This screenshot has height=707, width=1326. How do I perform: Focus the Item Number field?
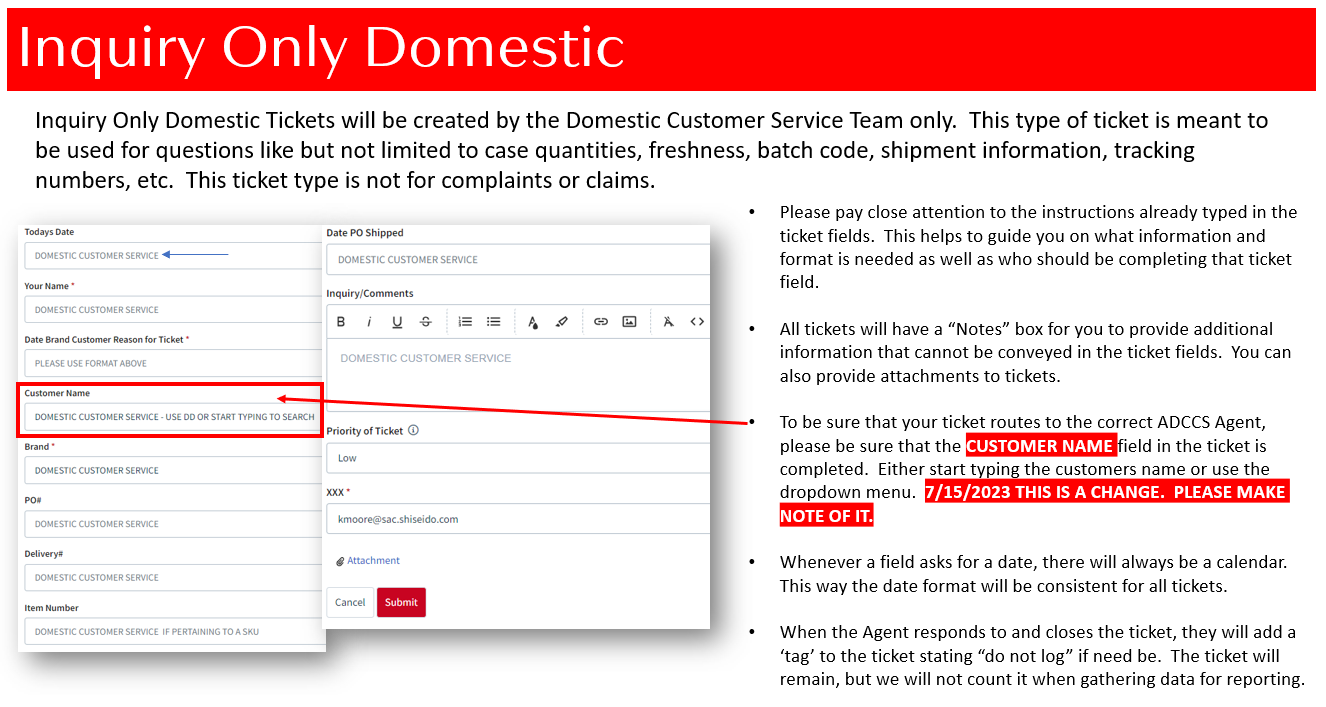pyautogui.click(x=173, y=631)
